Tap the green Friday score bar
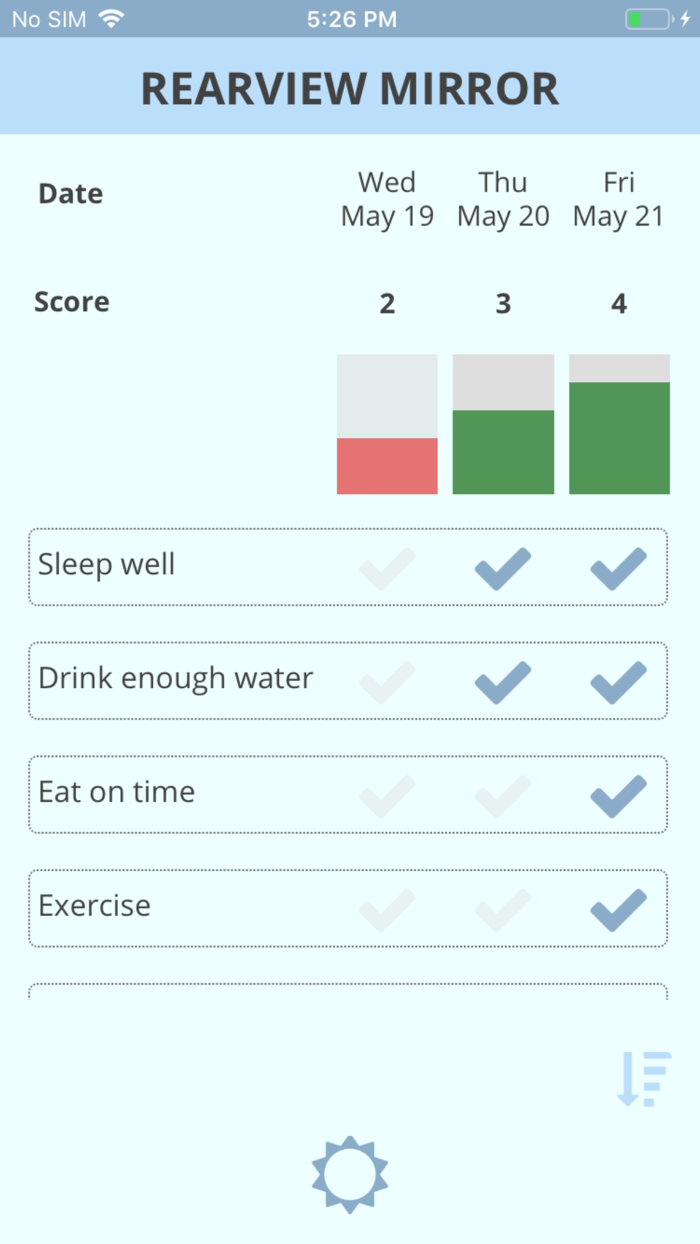This screenshot has height=1244, width=700. (619, 438)
